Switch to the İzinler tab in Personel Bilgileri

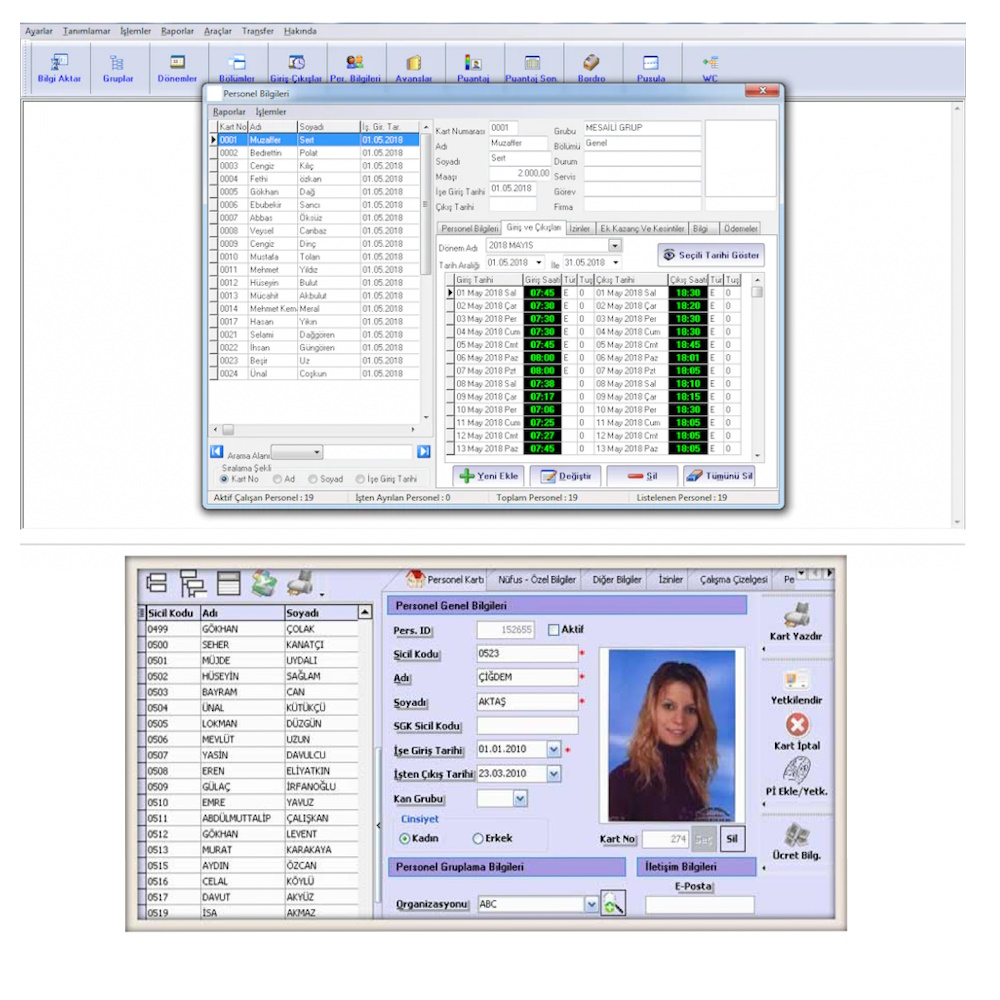[x=580, y=228]
